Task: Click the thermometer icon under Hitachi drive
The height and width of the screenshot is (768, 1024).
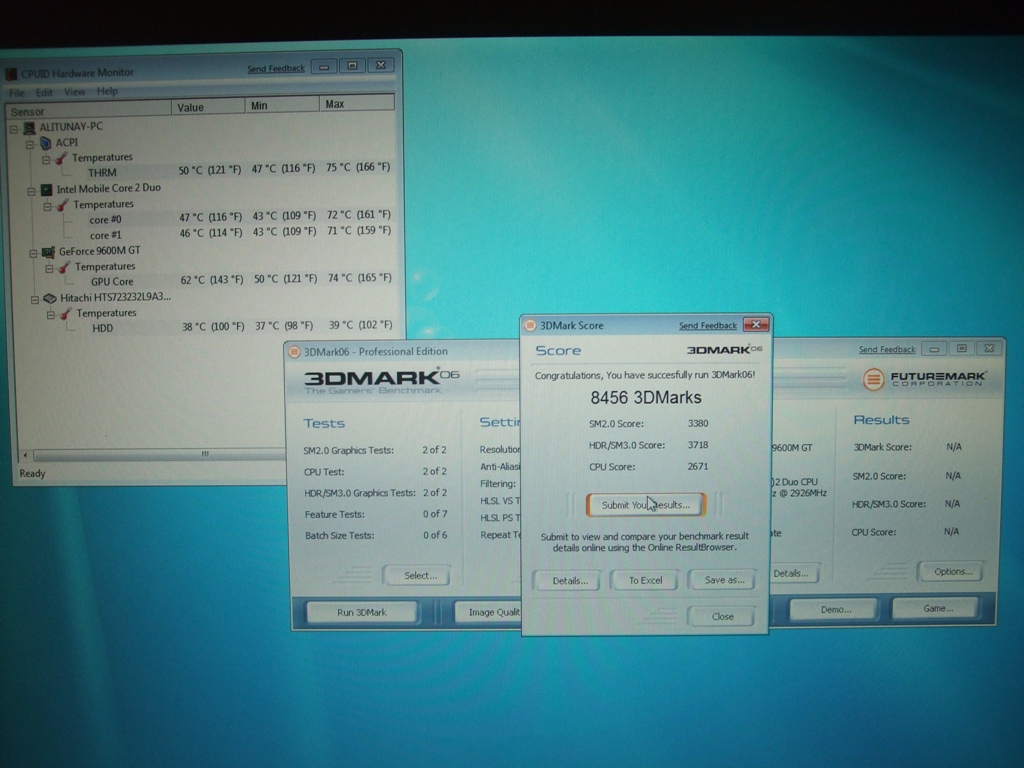Action: (x=65, y=314)
